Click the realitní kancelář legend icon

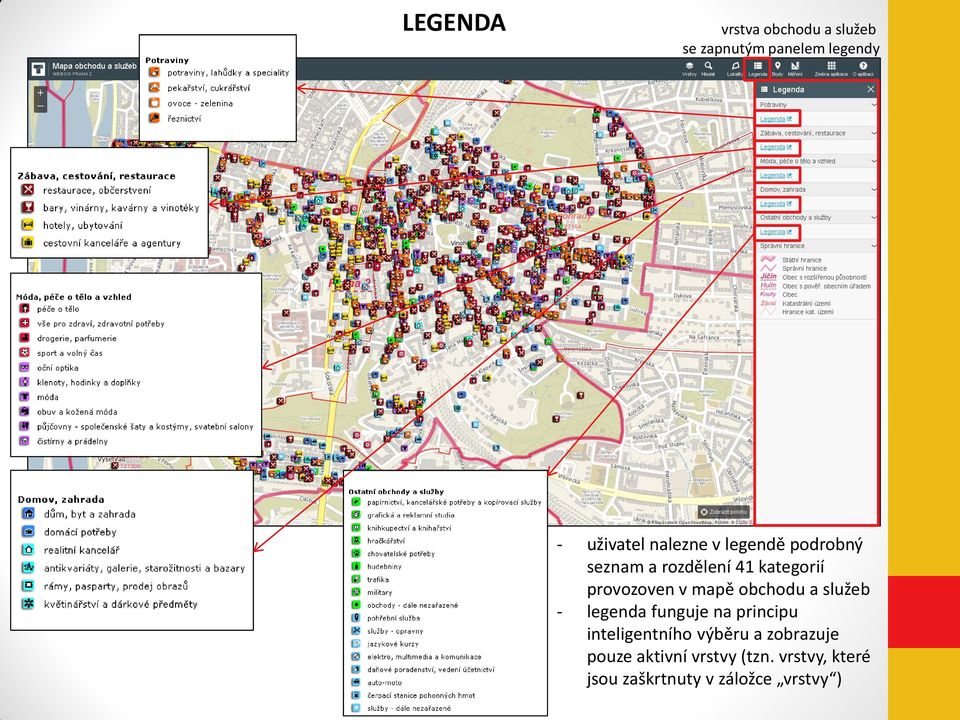point(28,550)
